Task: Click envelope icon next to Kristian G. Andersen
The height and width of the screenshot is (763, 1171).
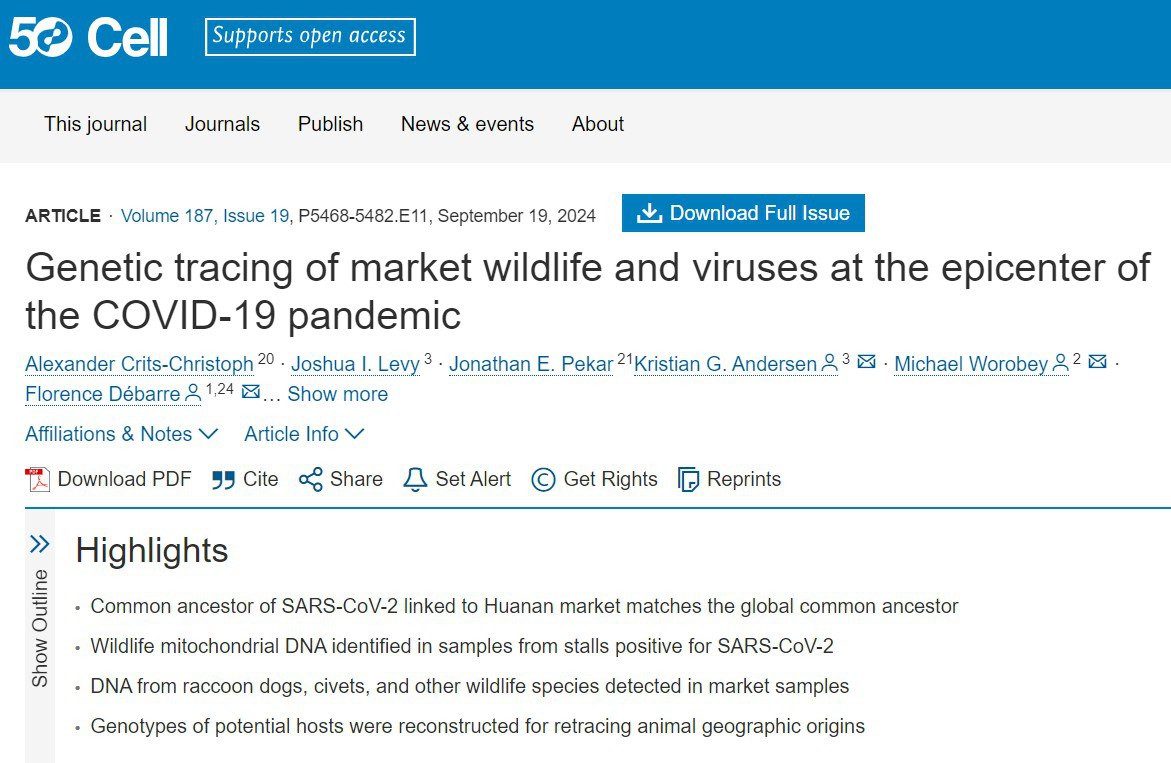Action: pos(866,362)
